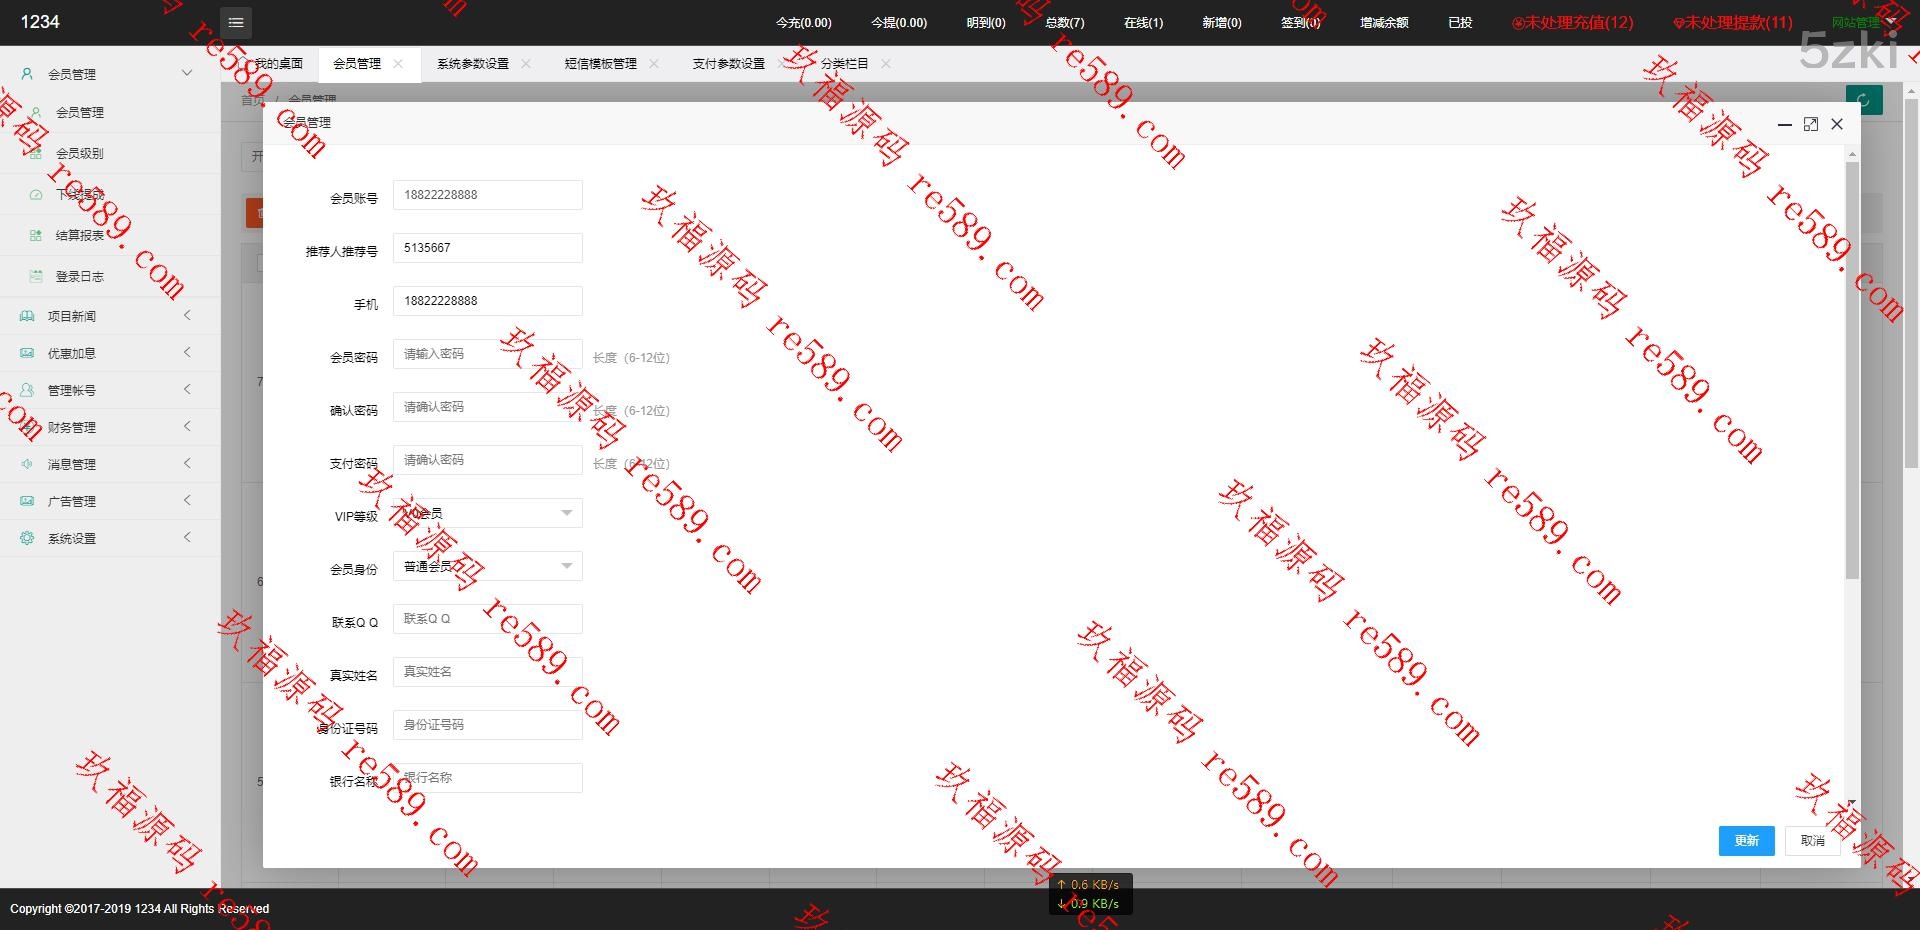Click the 会员密码 input field
Screen dimensions: 1920x930
coord(487,354)
